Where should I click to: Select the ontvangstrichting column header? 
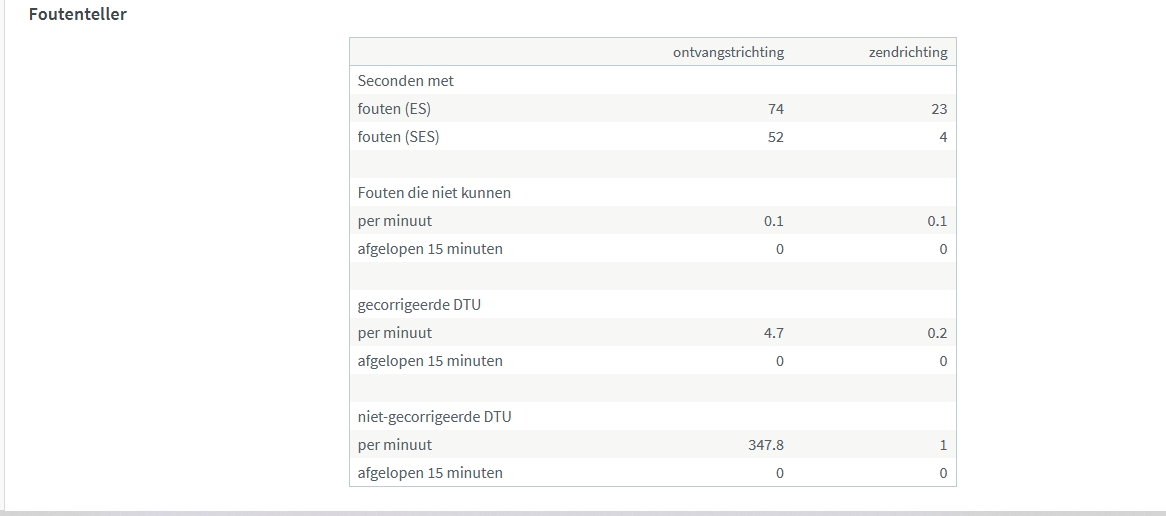click(728, 52)
